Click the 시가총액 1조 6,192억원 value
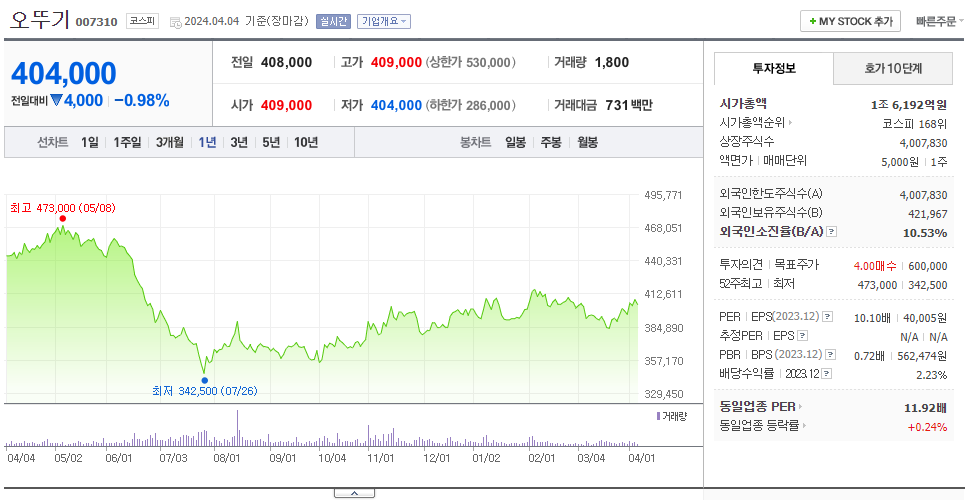This screenshot has width=968, height=500. pyautogui.click(x=909, y=105)
